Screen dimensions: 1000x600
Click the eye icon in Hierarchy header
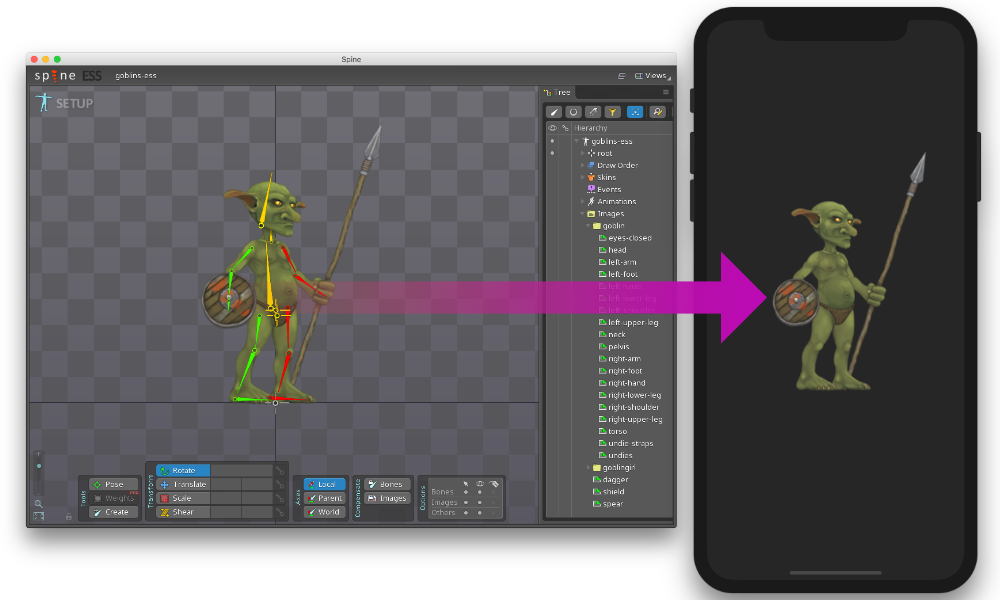[x=552, y=128]
